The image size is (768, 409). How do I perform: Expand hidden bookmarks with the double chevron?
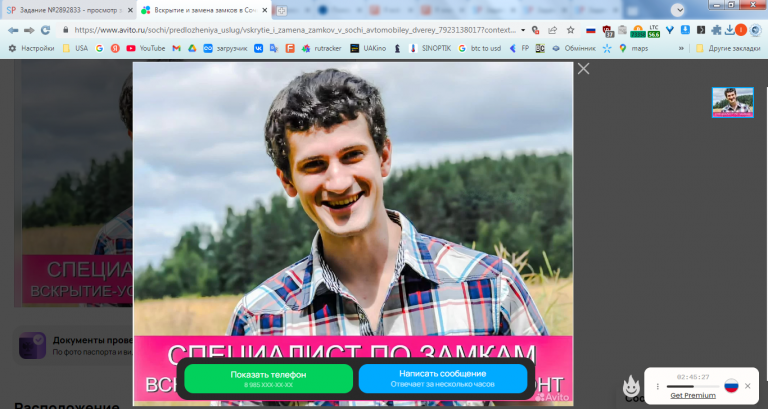tap(681, 48)
